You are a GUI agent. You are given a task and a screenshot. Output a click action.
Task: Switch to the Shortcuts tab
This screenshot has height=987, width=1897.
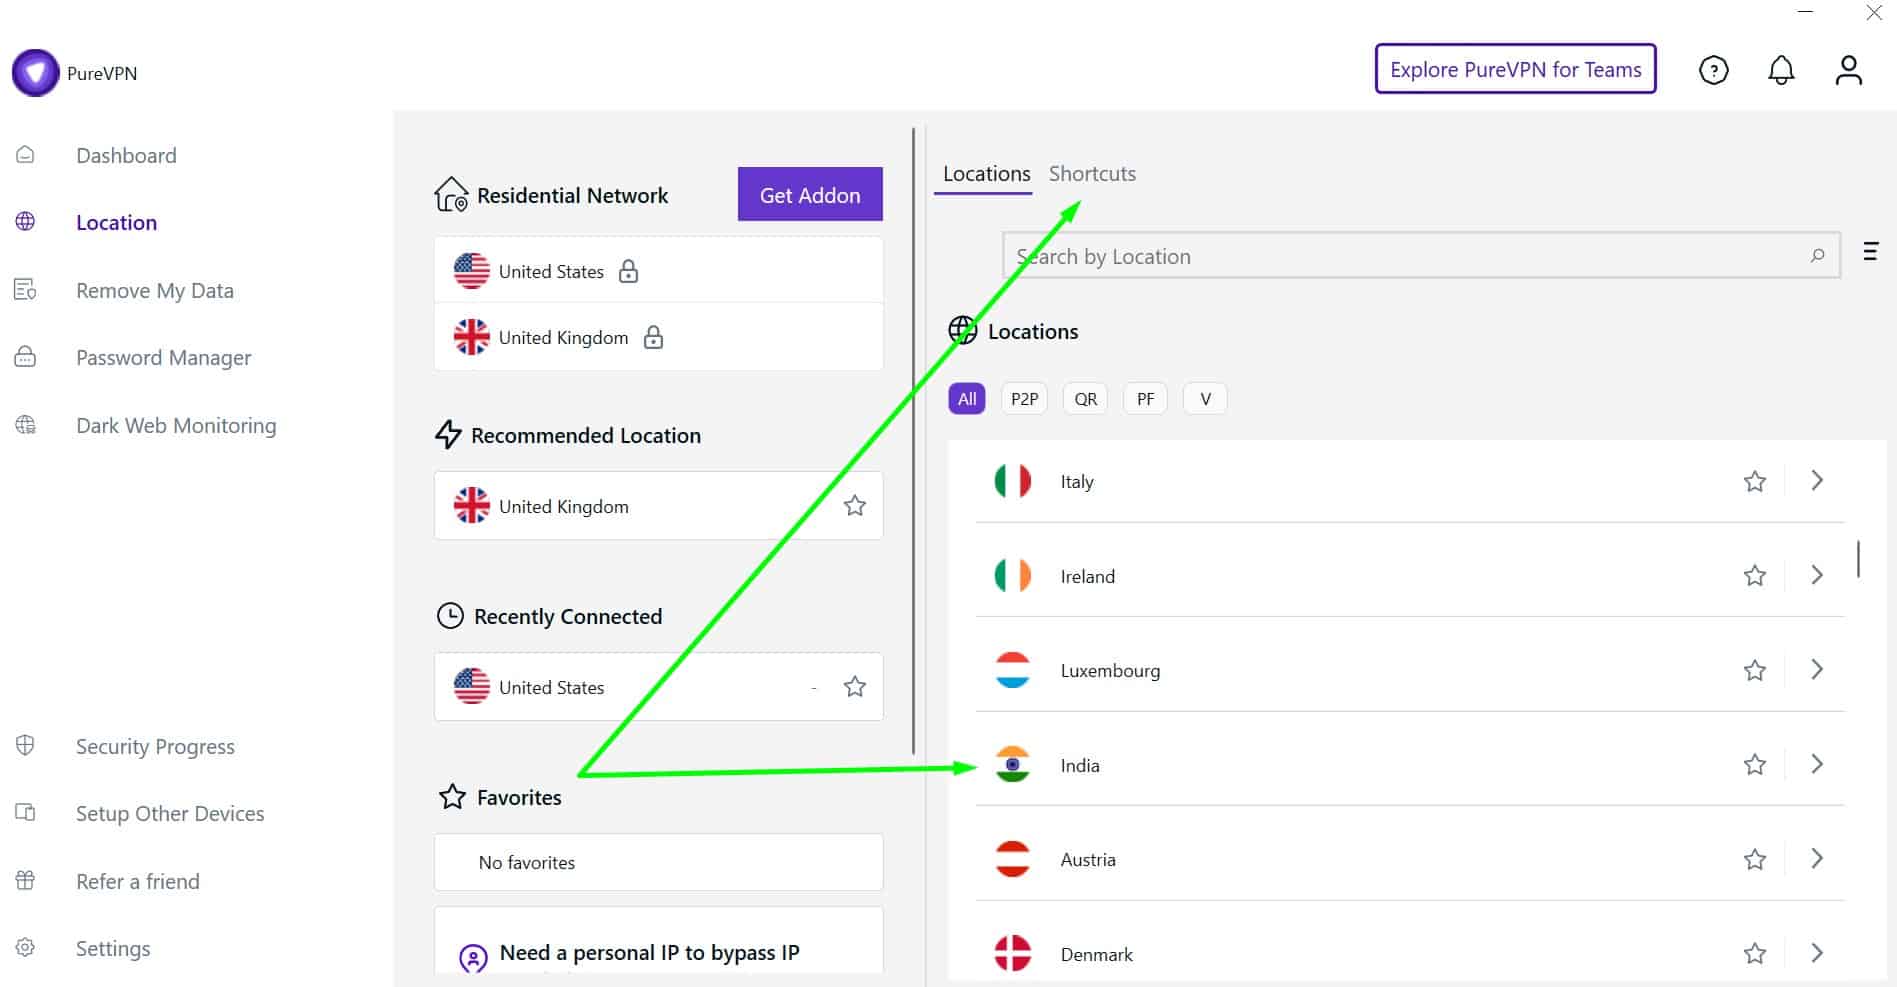click(x=1092, y=174)
